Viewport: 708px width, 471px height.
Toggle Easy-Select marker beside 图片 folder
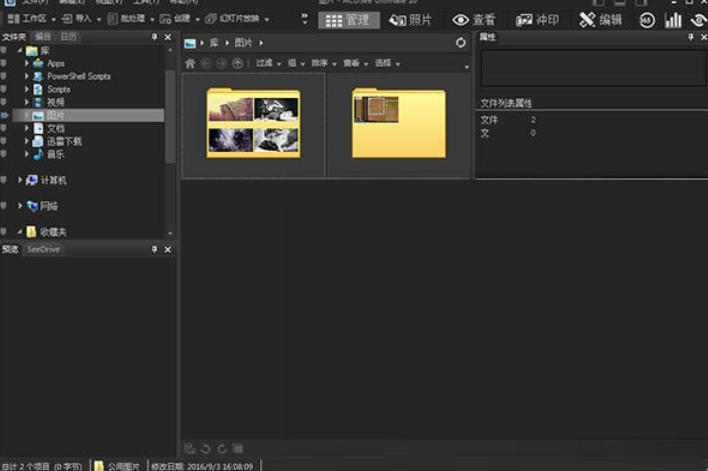pos(4,115)
